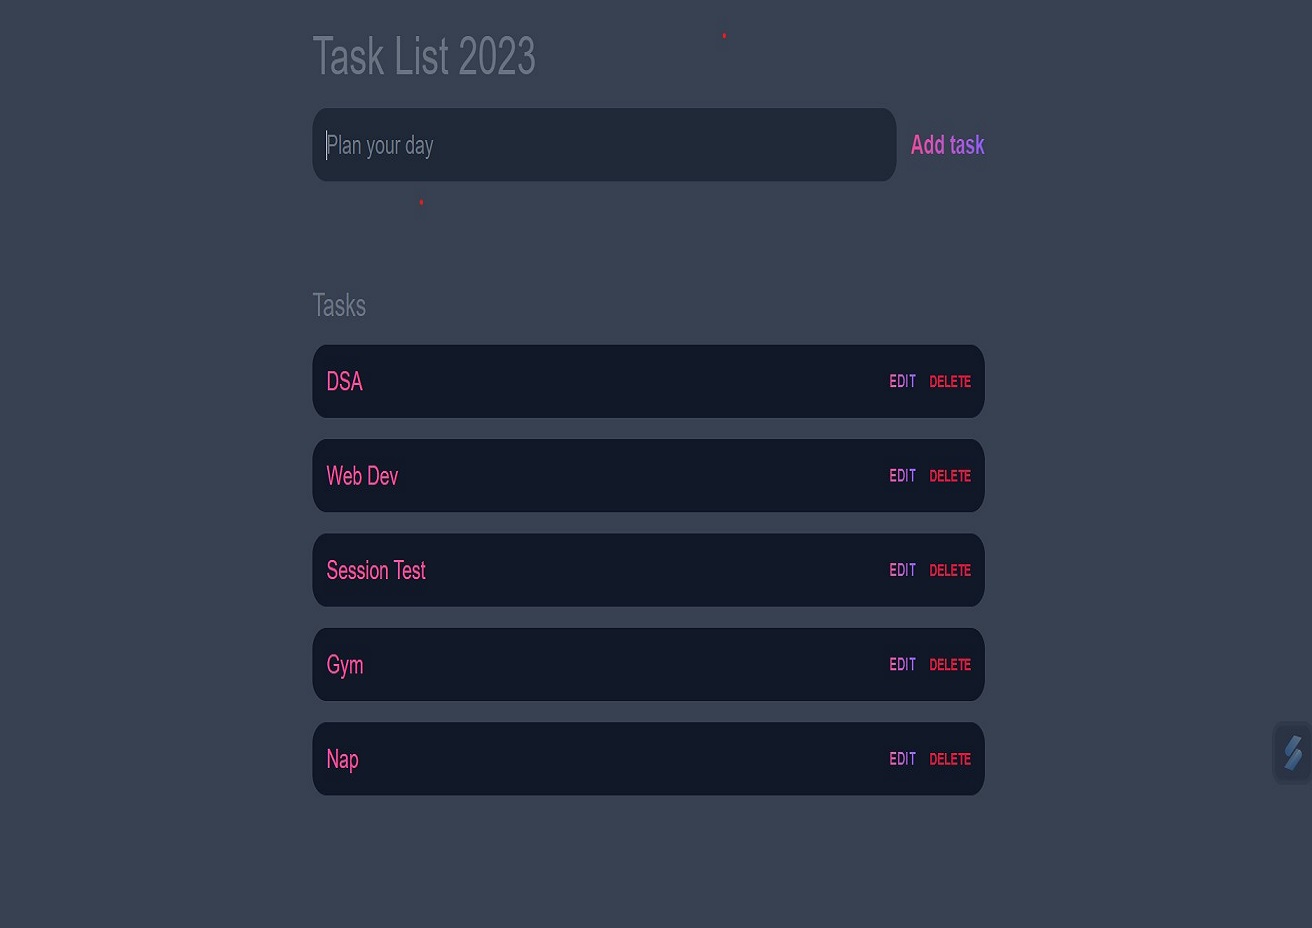This screenshot has height=928, width=1312.
Task: Select the DSA task text
Action: 344,381
